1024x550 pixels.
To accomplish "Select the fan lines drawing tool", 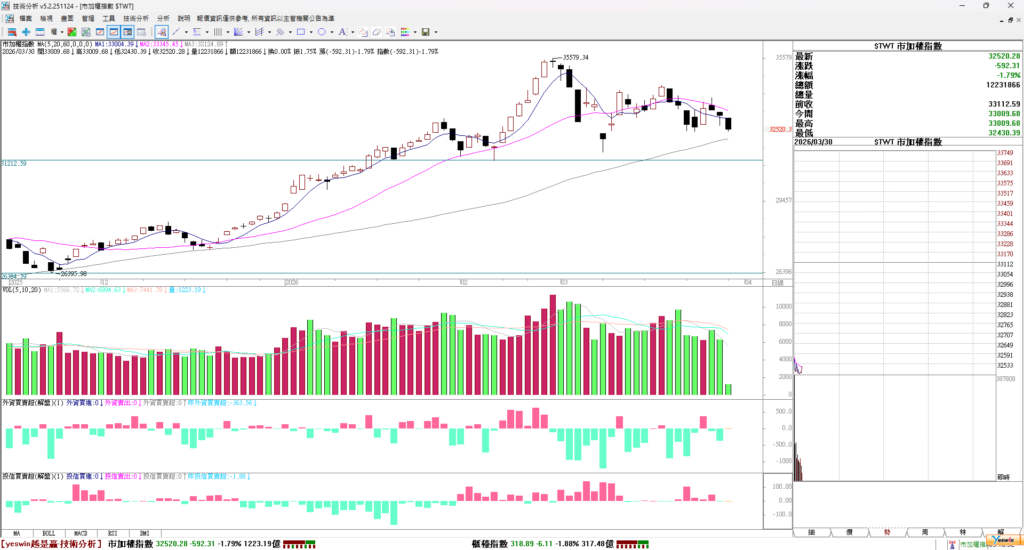I will click(x=238, y=32).
